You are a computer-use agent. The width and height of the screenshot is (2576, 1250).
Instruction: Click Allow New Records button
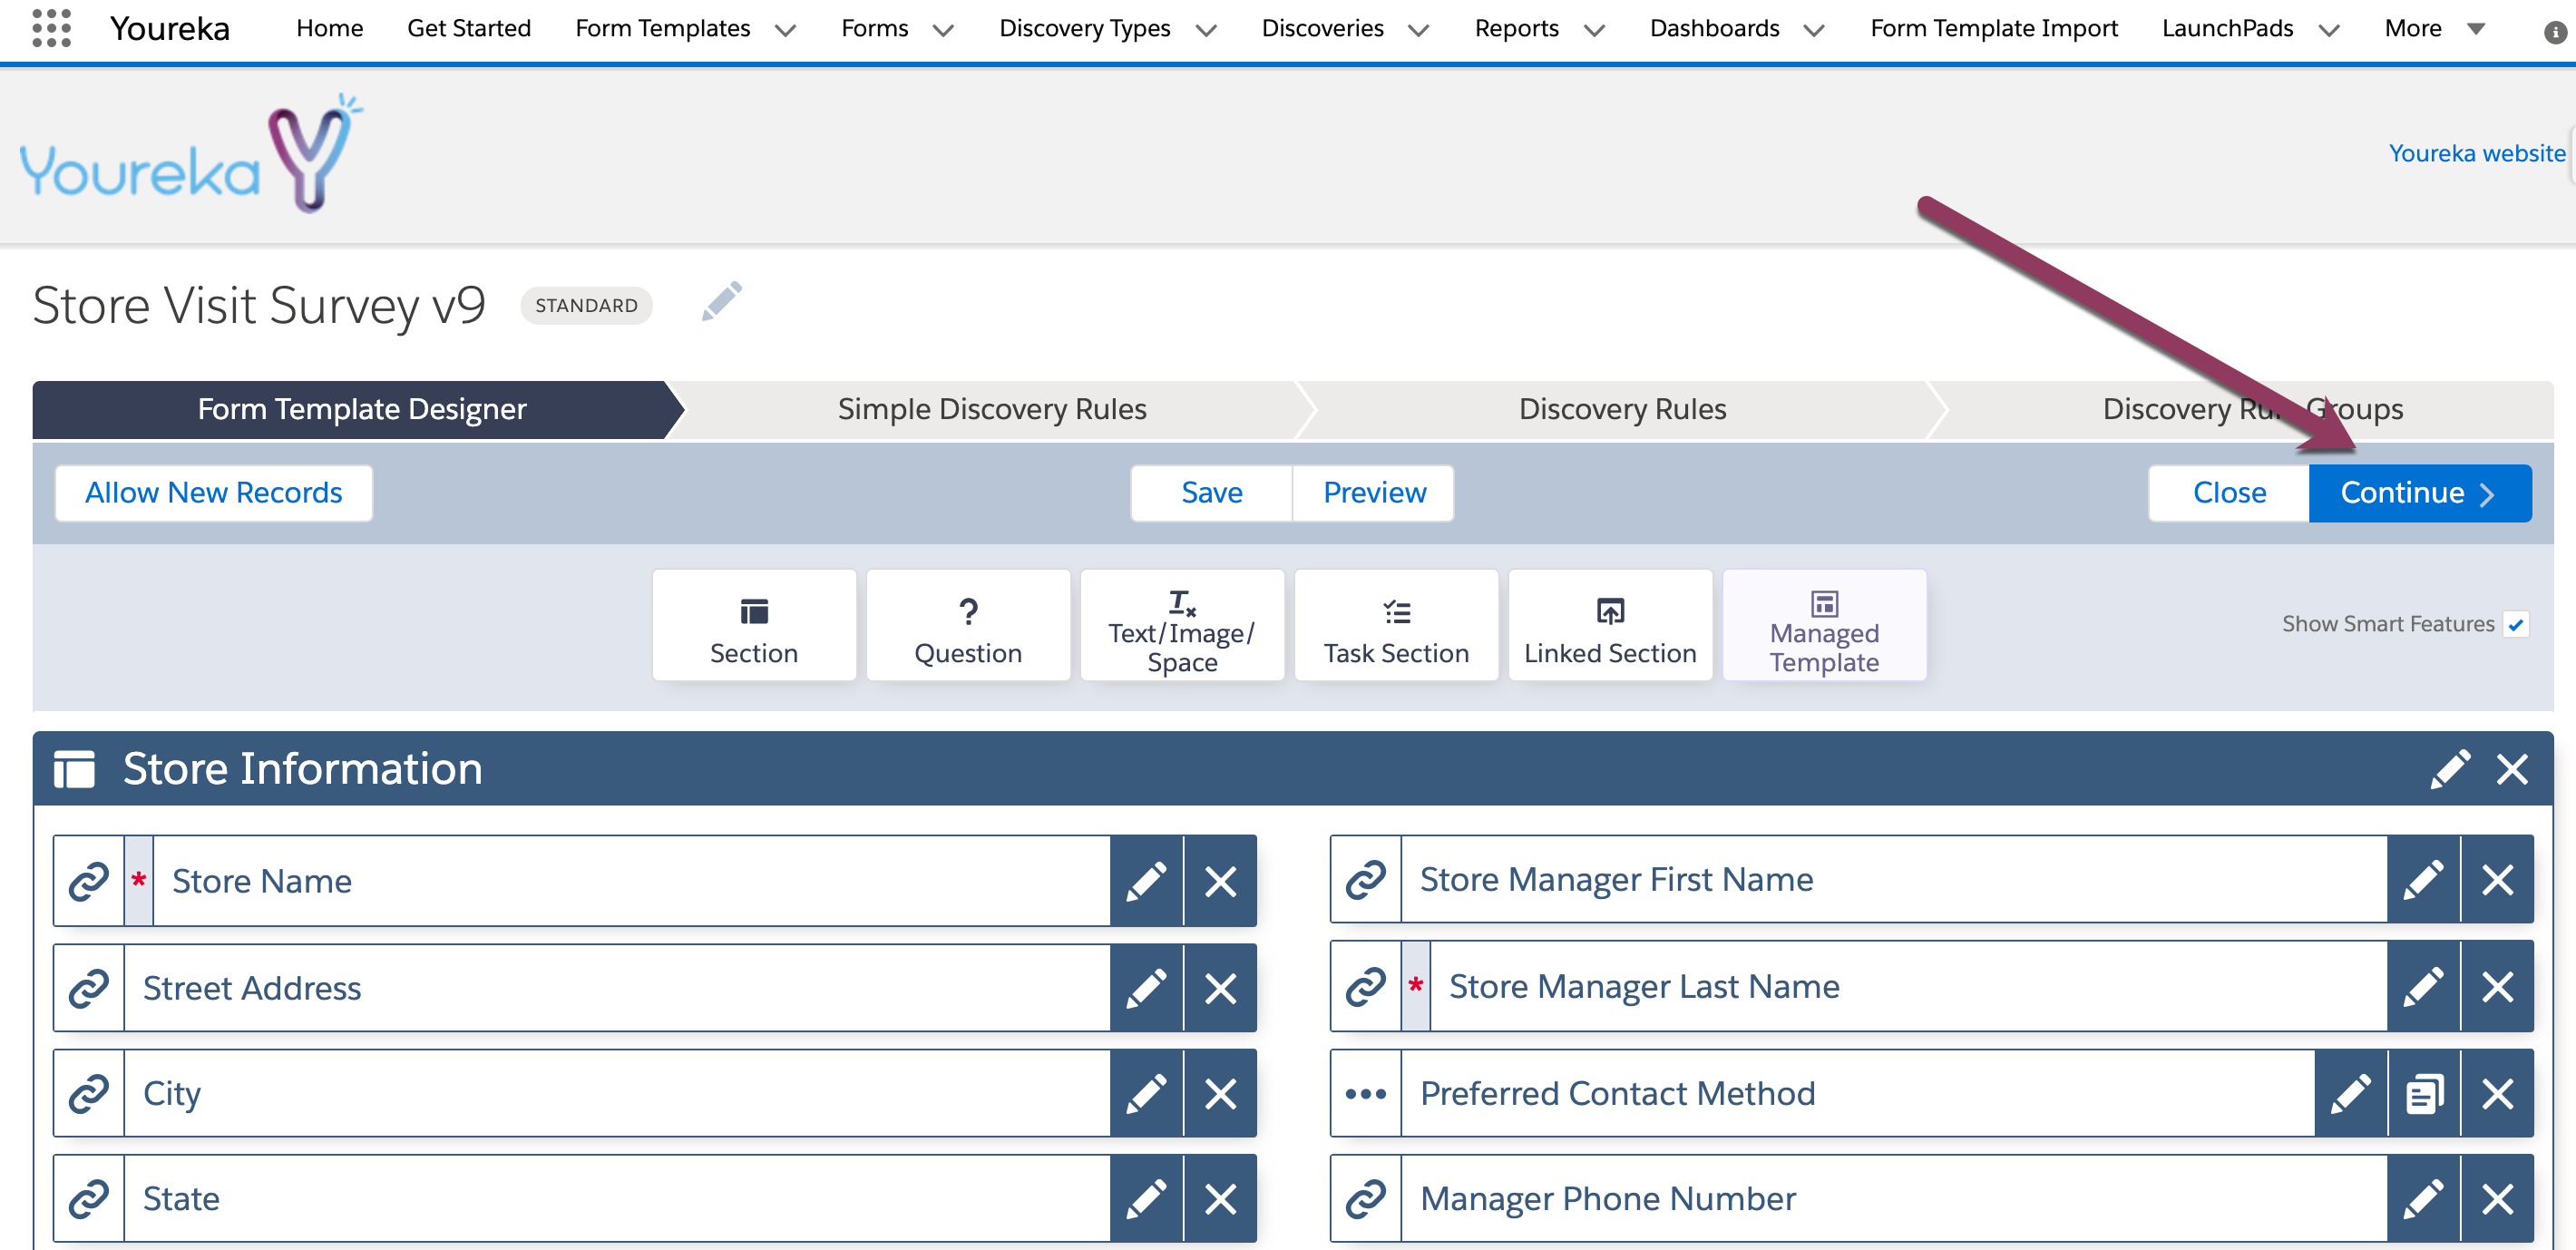(x=213, y=493)
